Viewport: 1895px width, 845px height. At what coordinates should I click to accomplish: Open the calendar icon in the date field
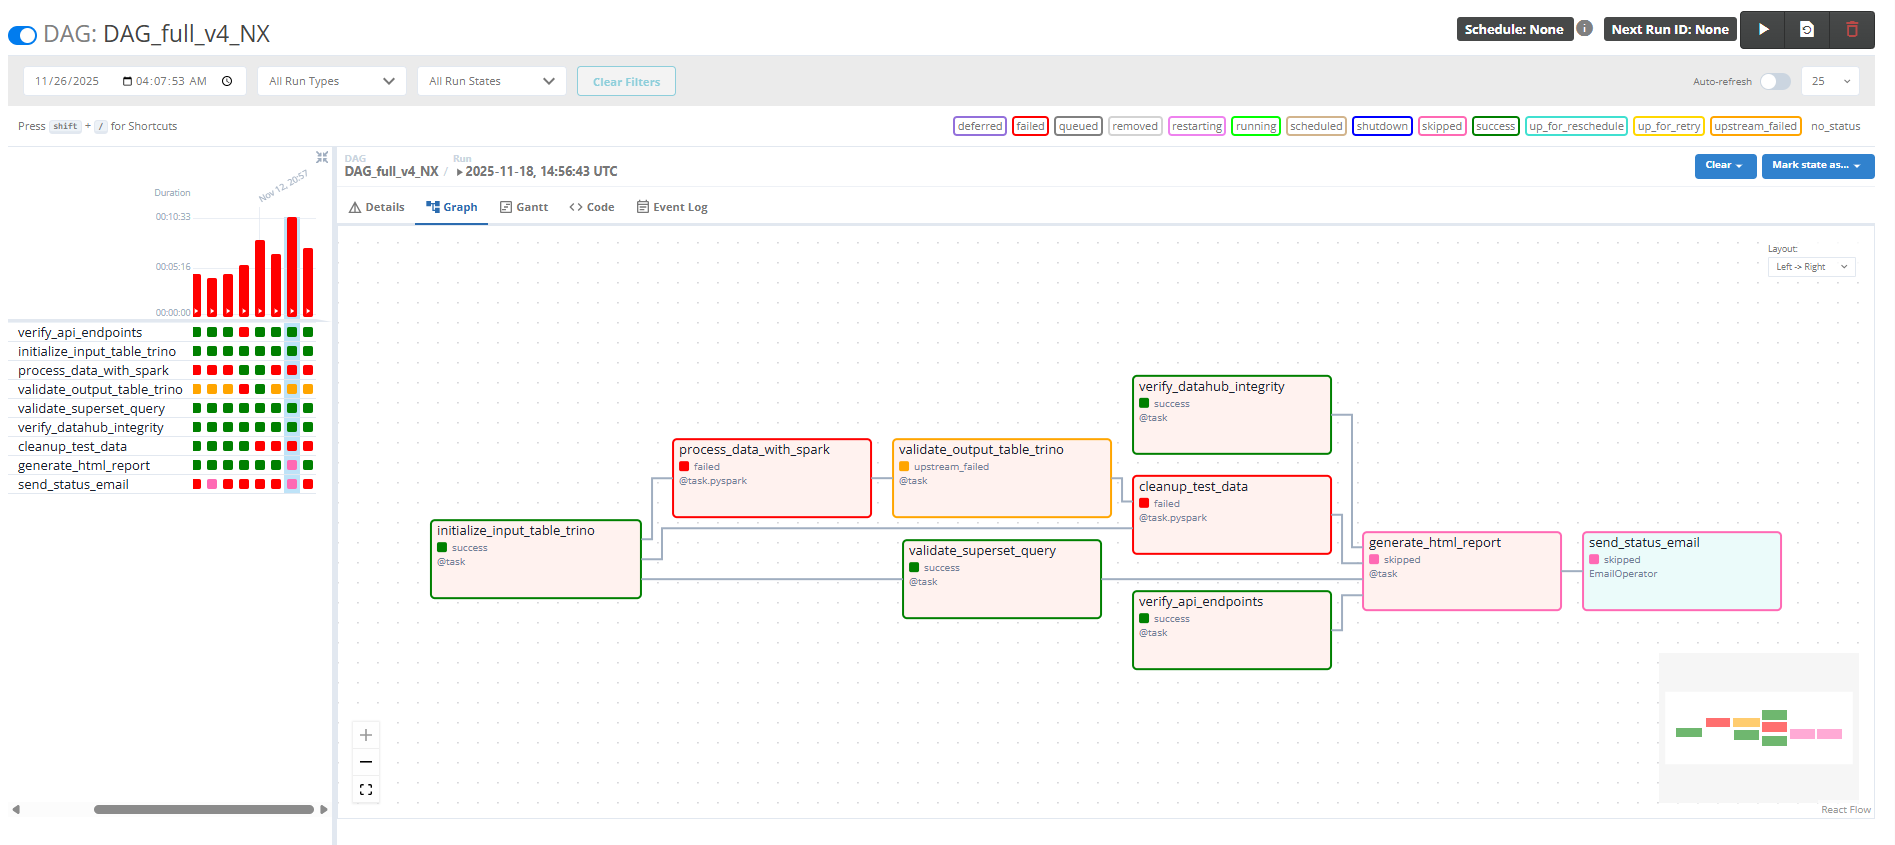click(127, 81)
